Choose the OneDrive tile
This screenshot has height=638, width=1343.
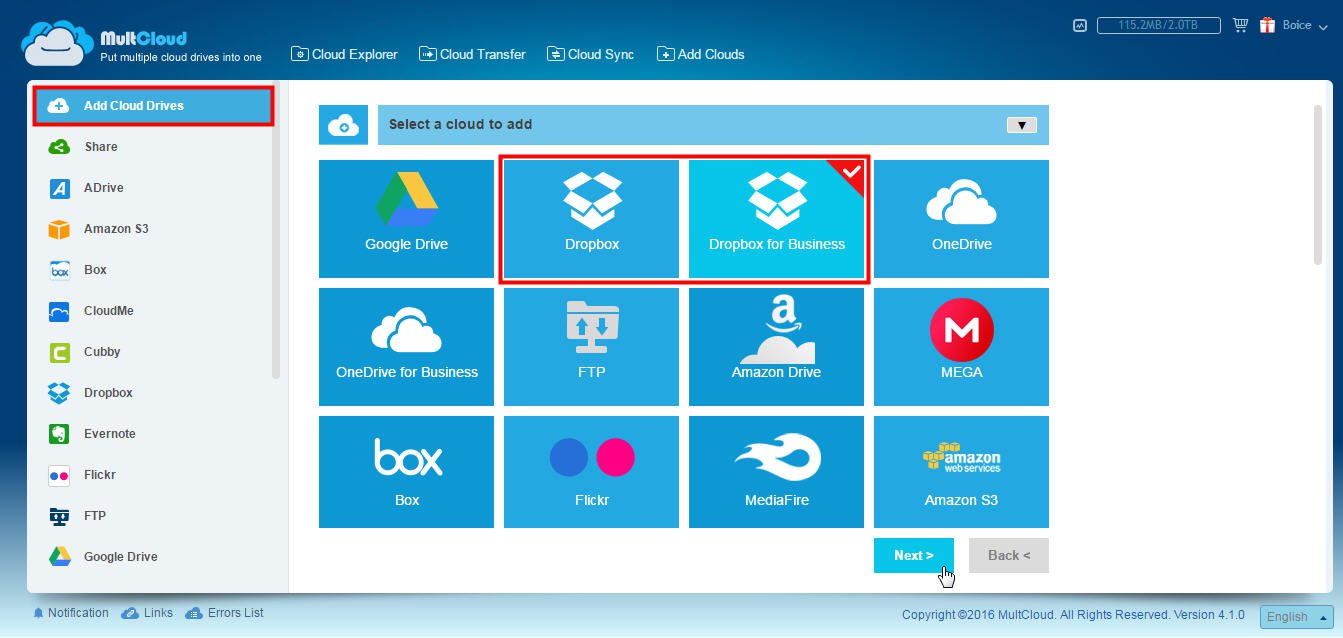pyautogui.click(x=961, y=219)
